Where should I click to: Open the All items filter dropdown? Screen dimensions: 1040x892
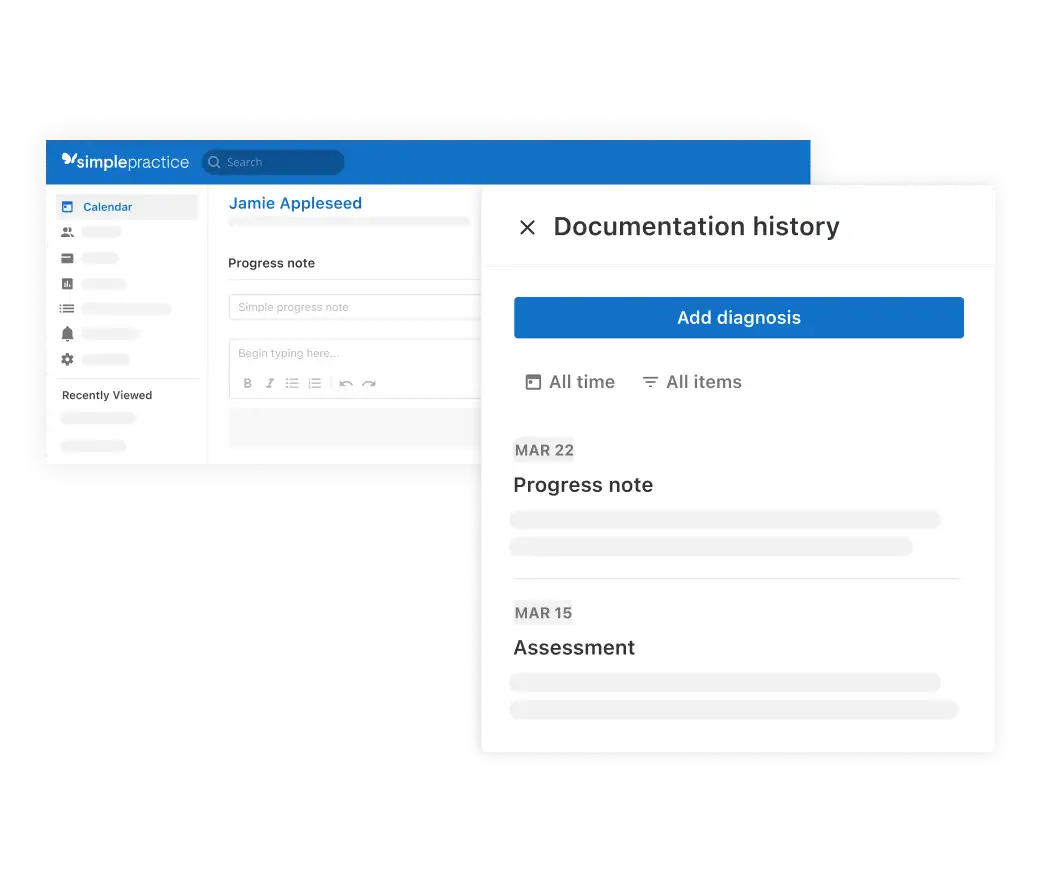(692, 382)
